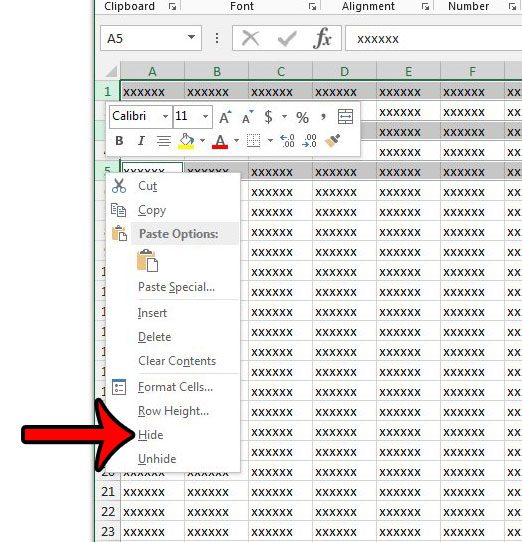
Task: Click the Select All corner triangle
Action: pos(111,71)
